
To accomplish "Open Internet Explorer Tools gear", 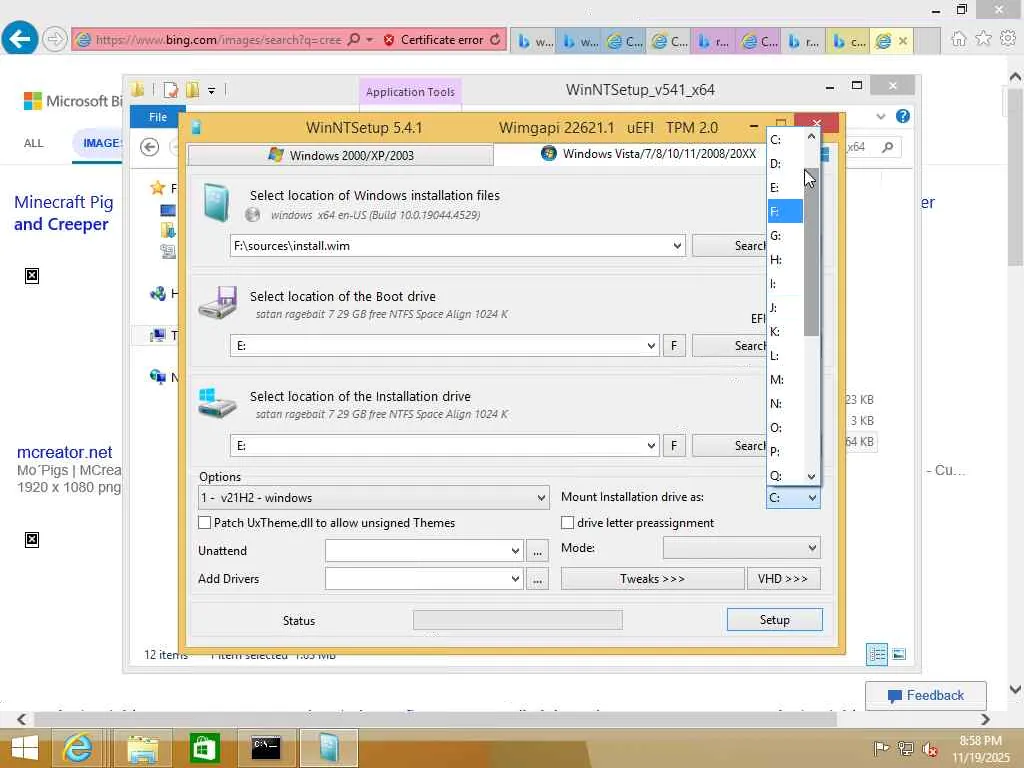I will 1008,39.
